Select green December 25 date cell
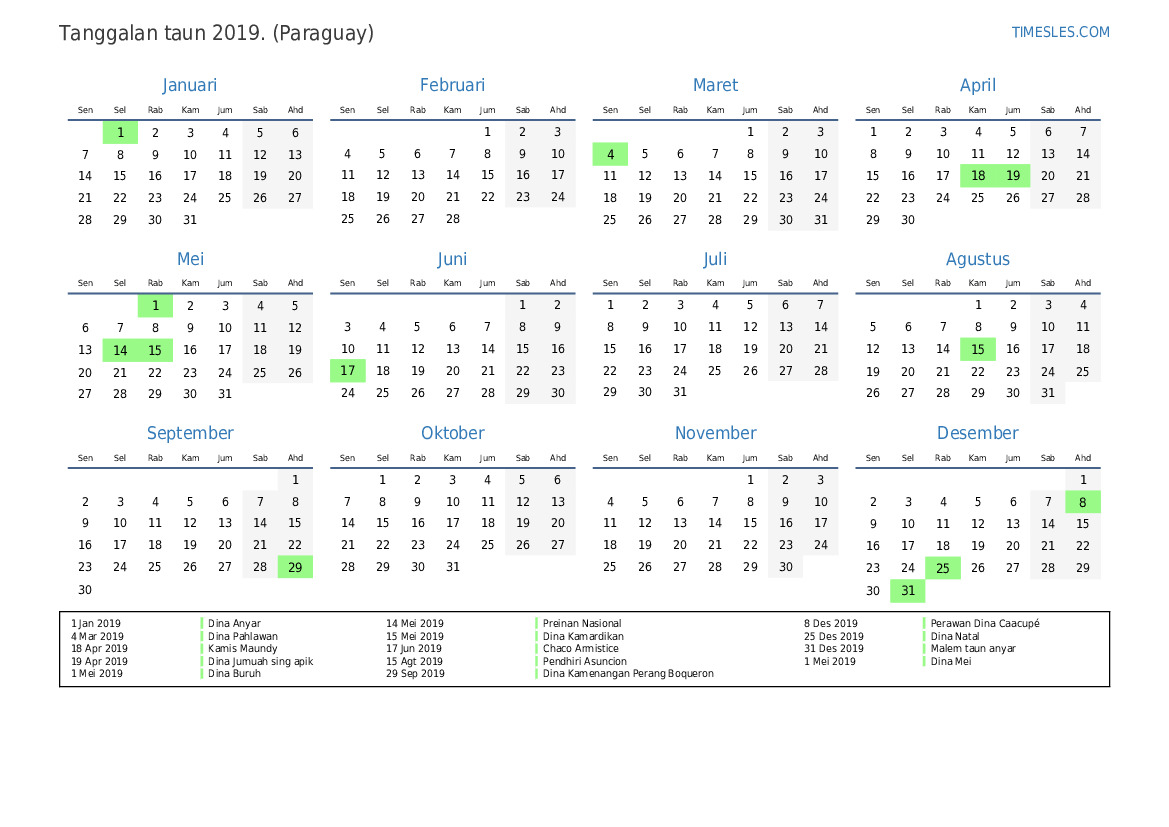This screenshot has width=1169, height=827. coord(942,567)
